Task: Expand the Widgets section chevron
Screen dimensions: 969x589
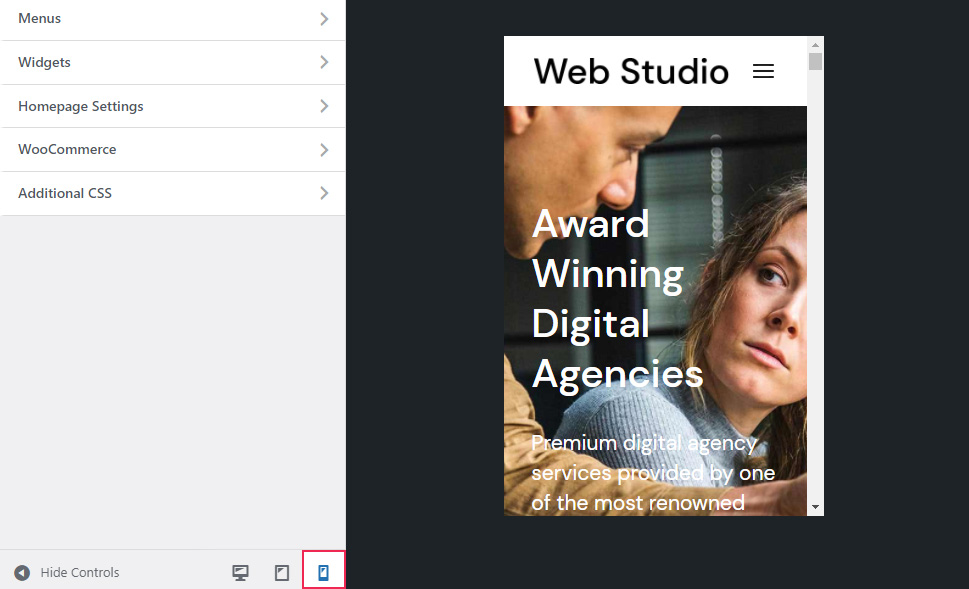Action: (x=324, y=62)
